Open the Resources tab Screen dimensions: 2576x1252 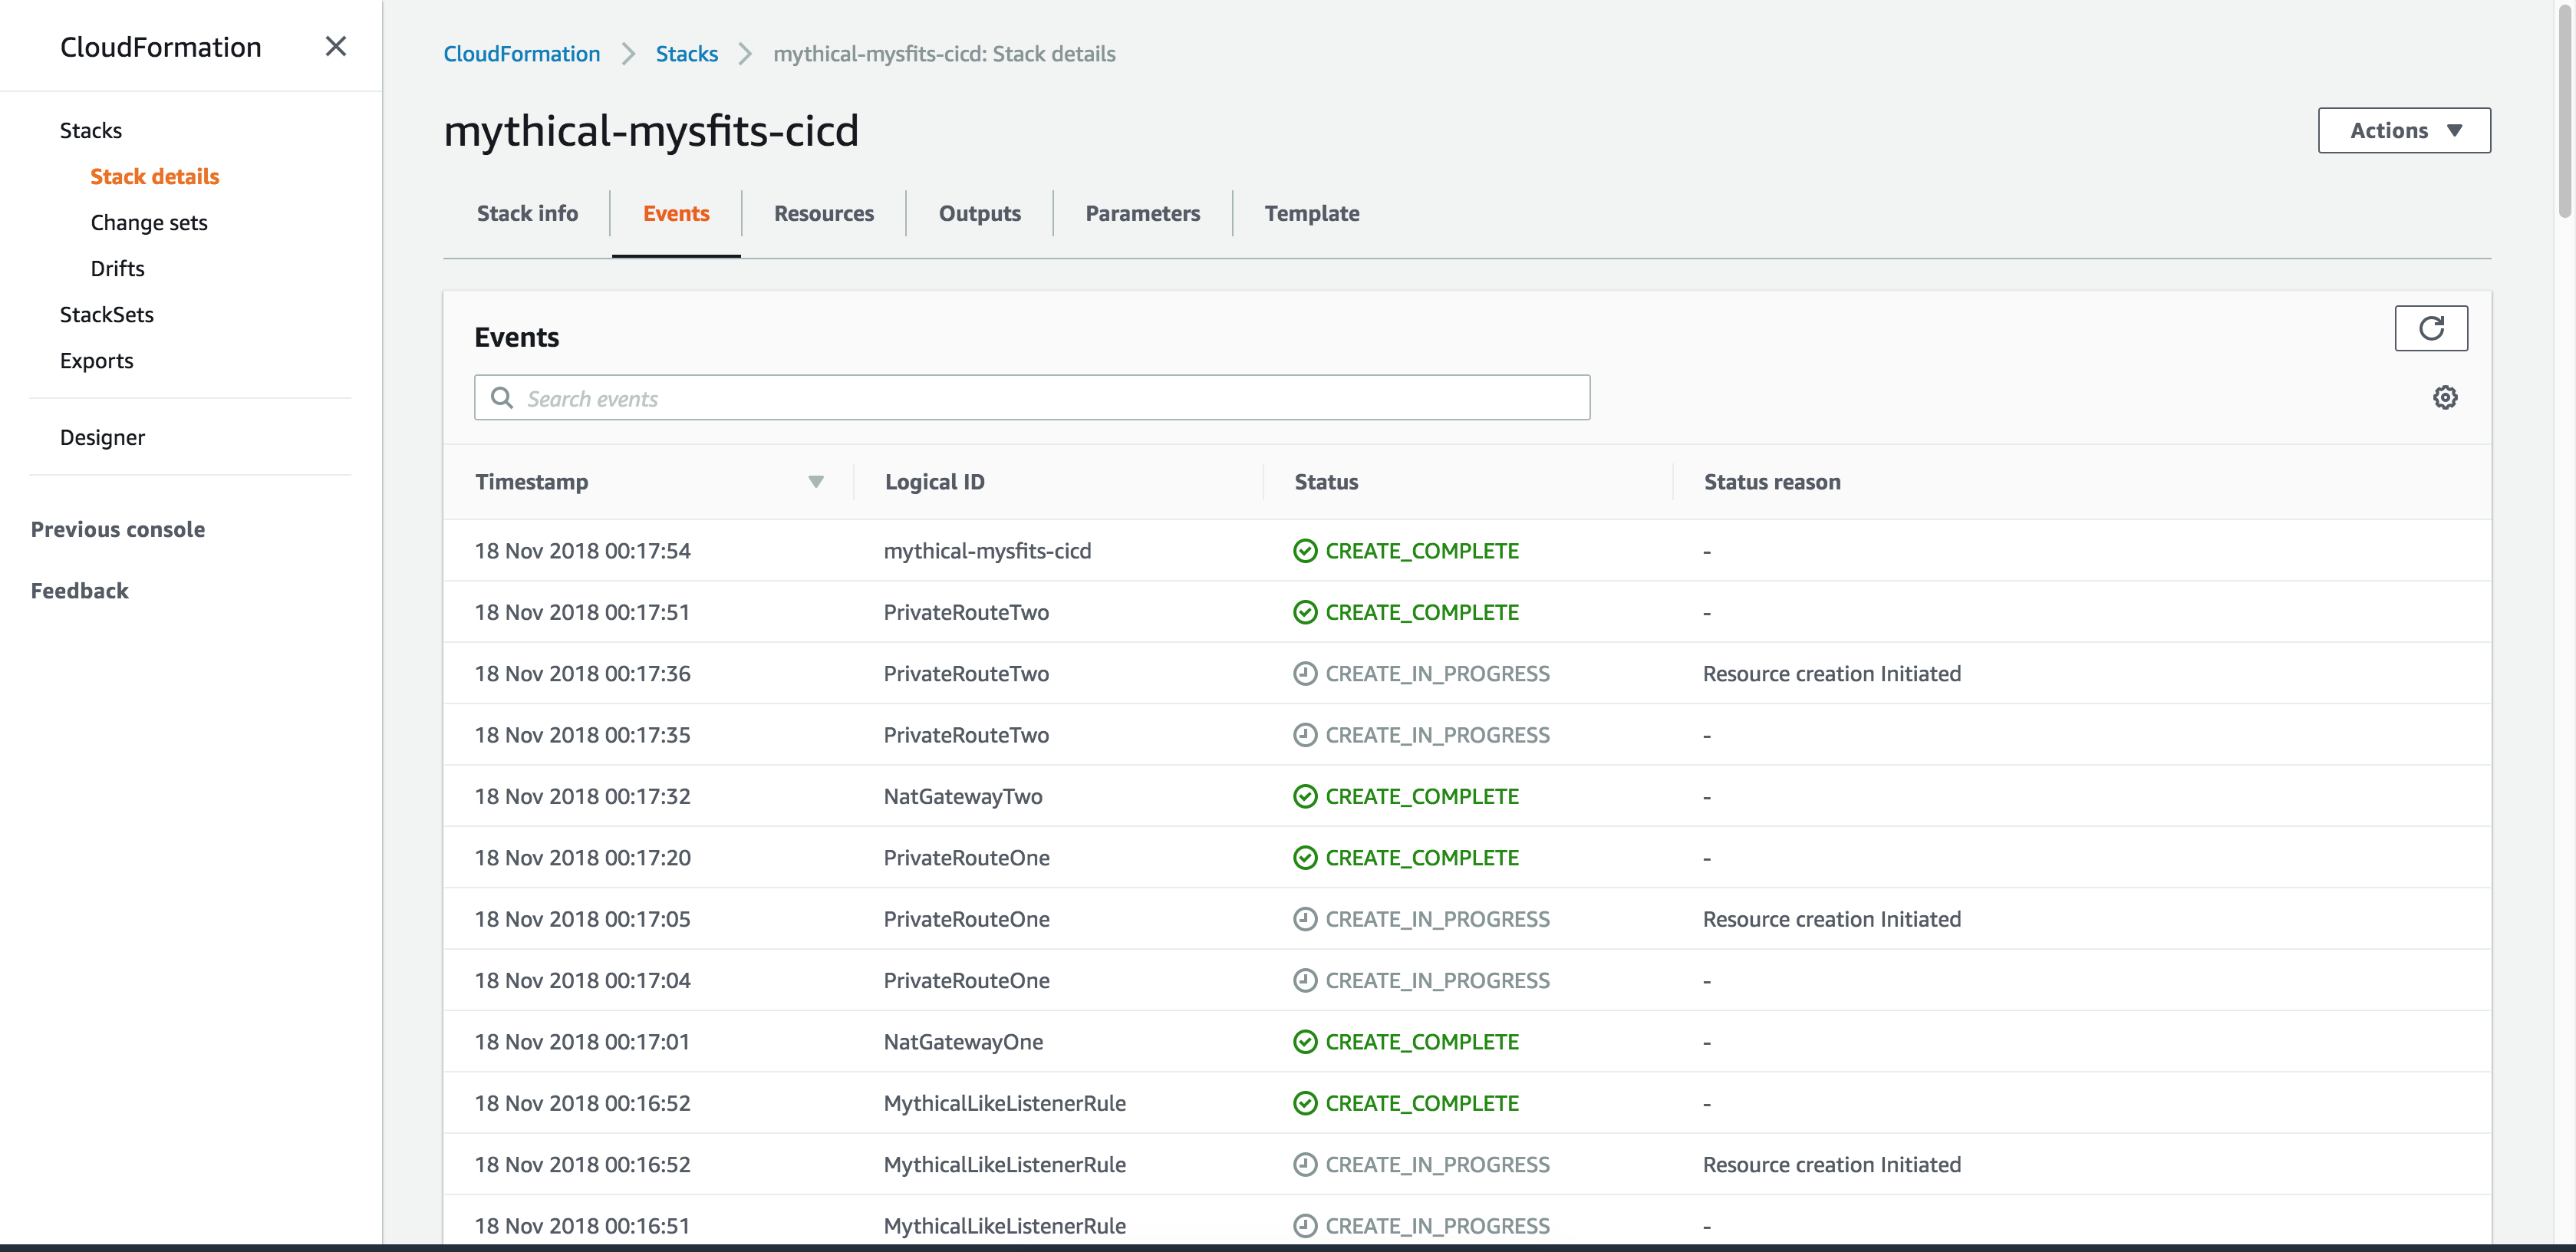pos(824,213)
